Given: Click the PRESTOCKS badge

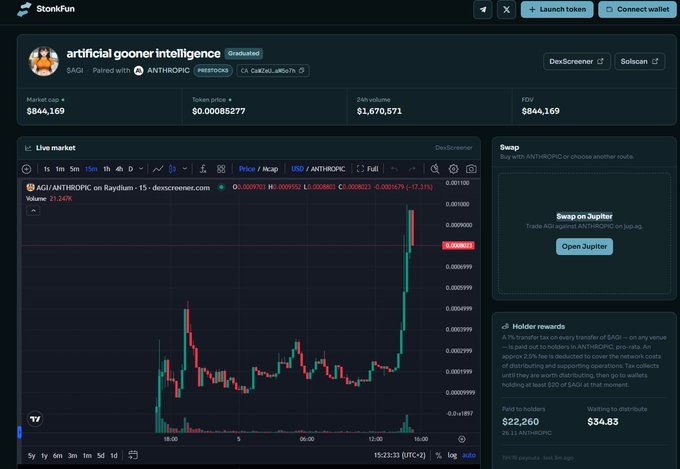Looking at the screenshot, I should [213, 70].
